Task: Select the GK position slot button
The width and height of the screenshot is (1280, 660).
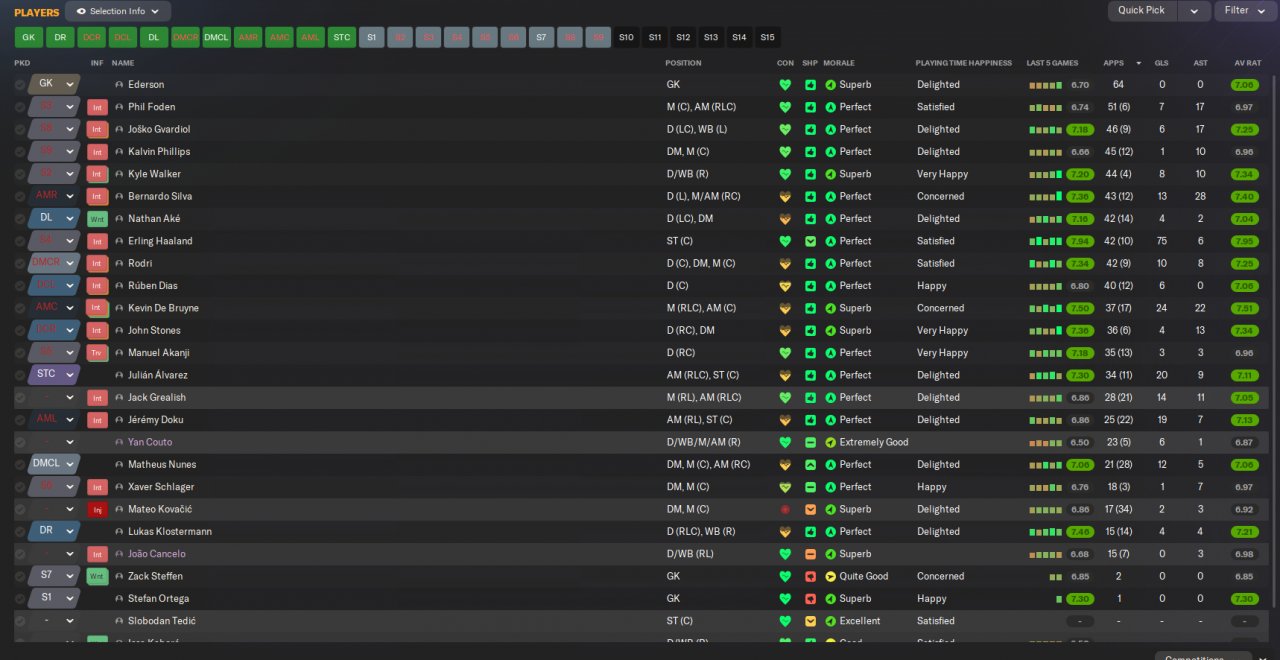Action: click(29, 37)
